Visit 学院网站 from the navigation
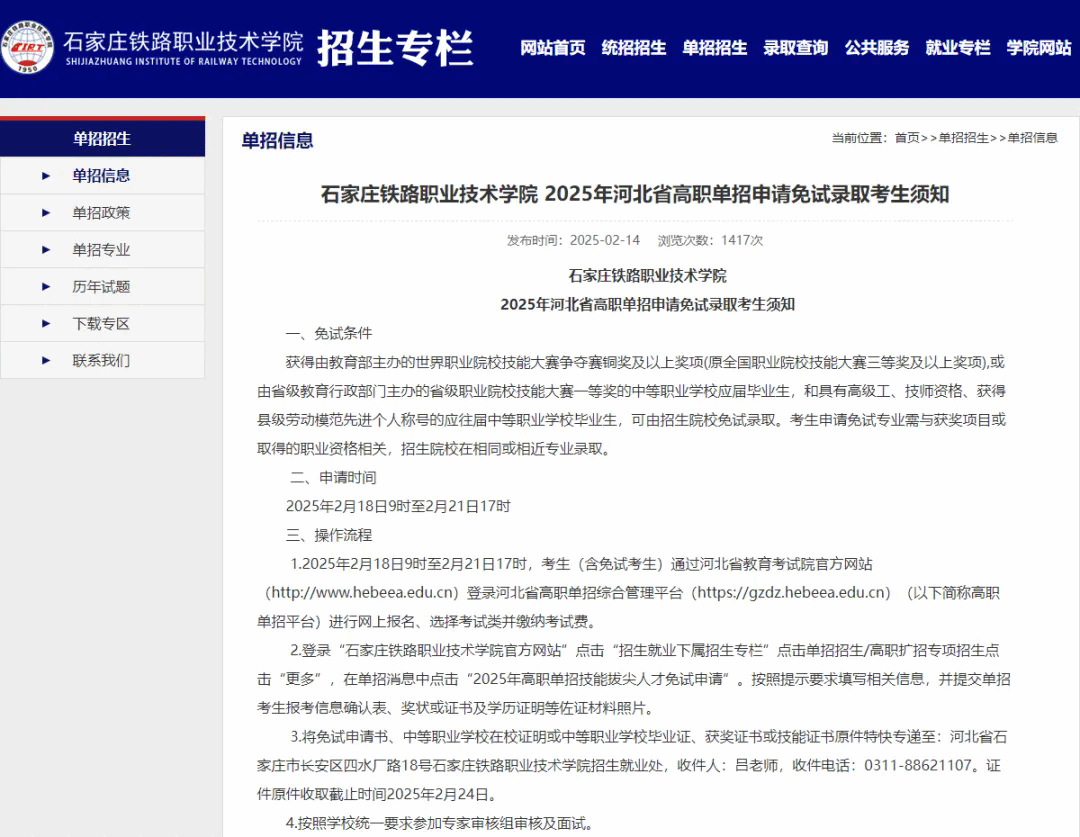 tap(1039, 48)
